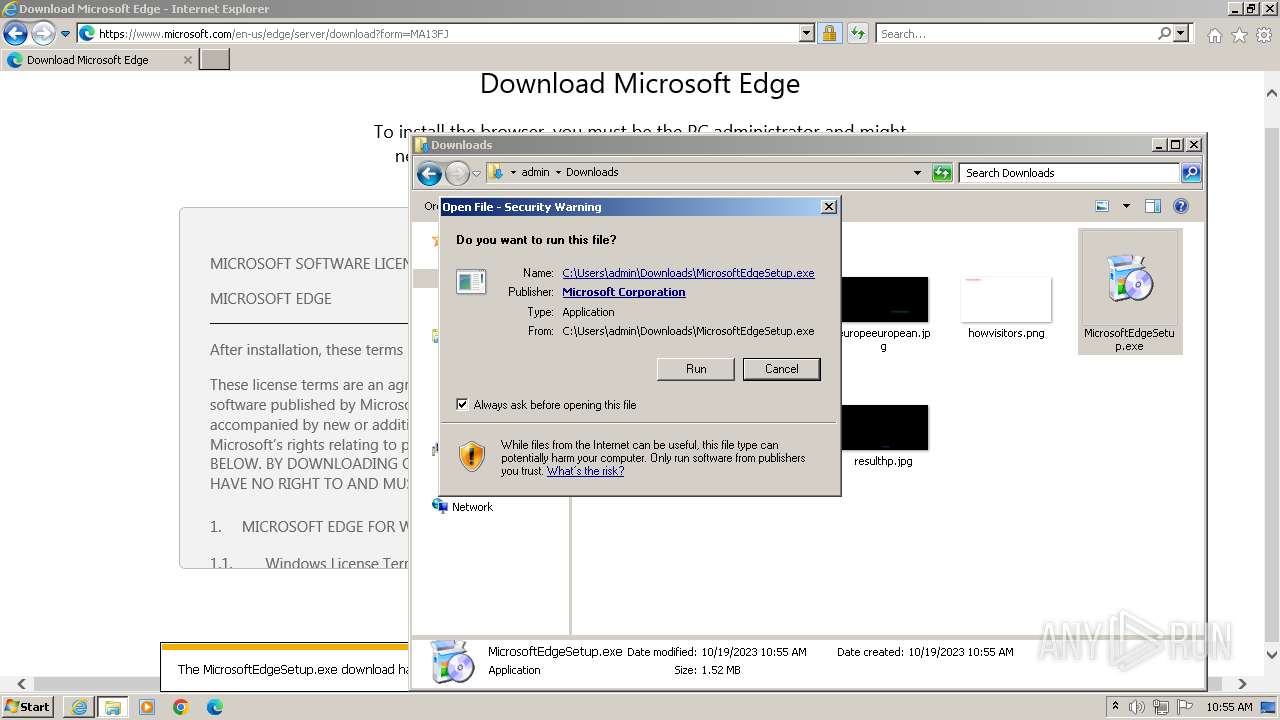Select the howvisitors.png thumbnail
1280x720 pixels.
pyautogui.click(x=1006, y=299)
